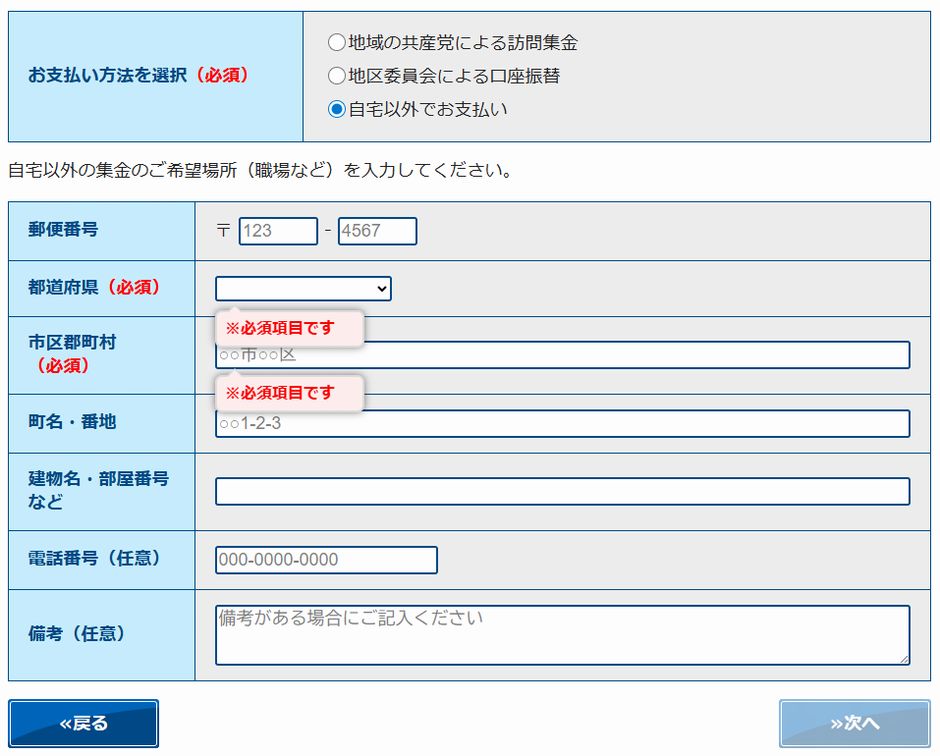Viewport: 940px width, 756px height.
Task: Open the 都道府県 prefecture dropdown
Action: 303,287
